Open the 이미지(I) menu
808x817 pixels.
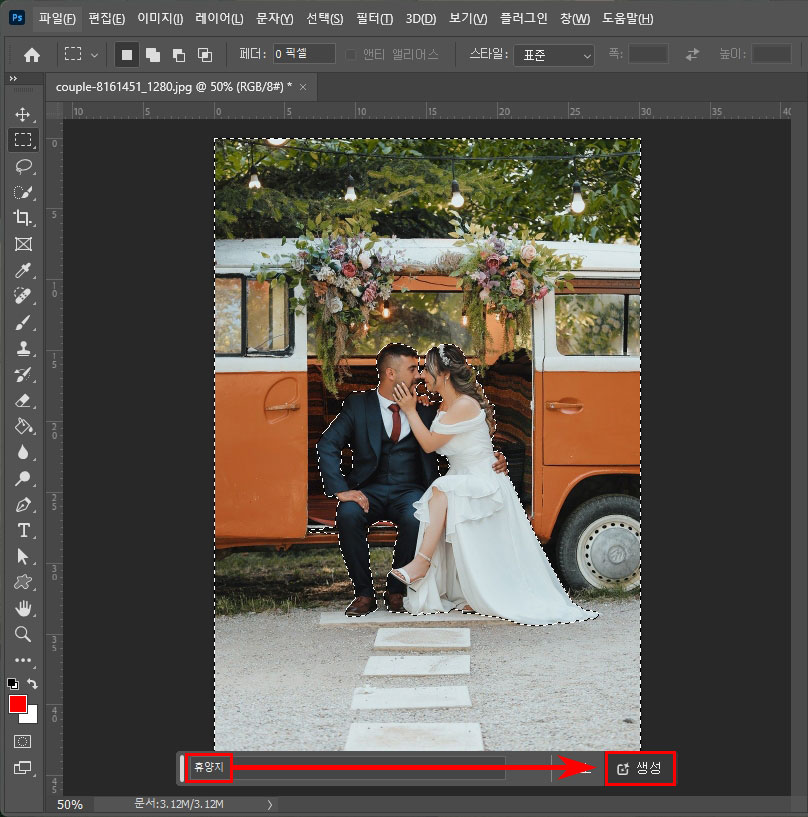160,19
